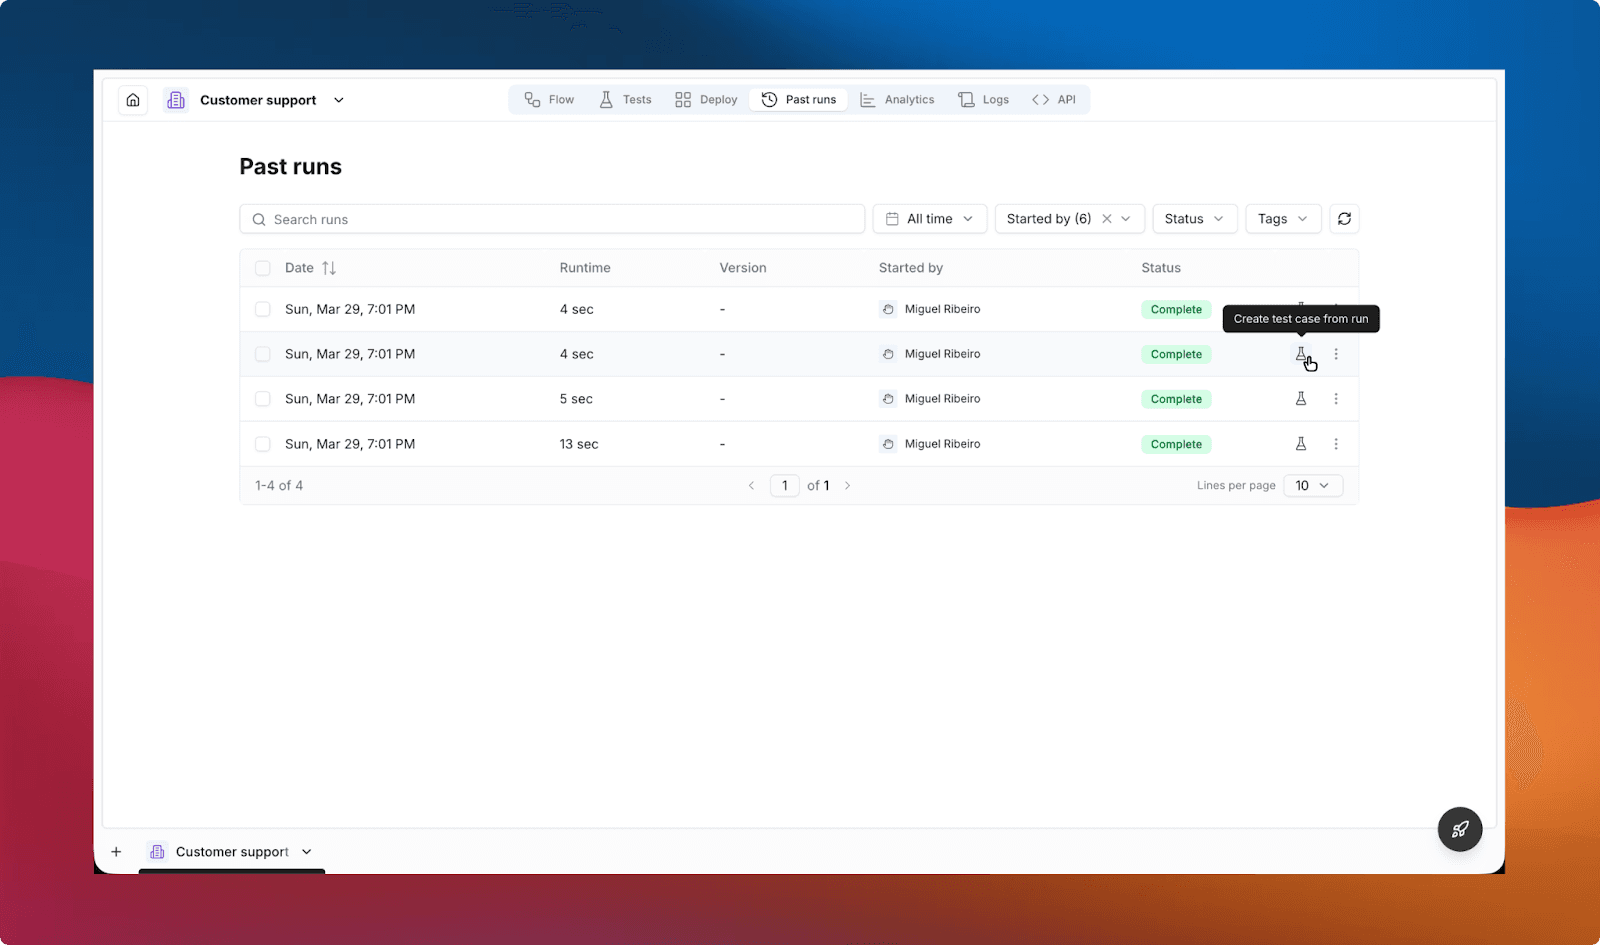Click Complete badge on the 13 sec run
Screen dimensions: 1600x945
[x=1176, y=444]
